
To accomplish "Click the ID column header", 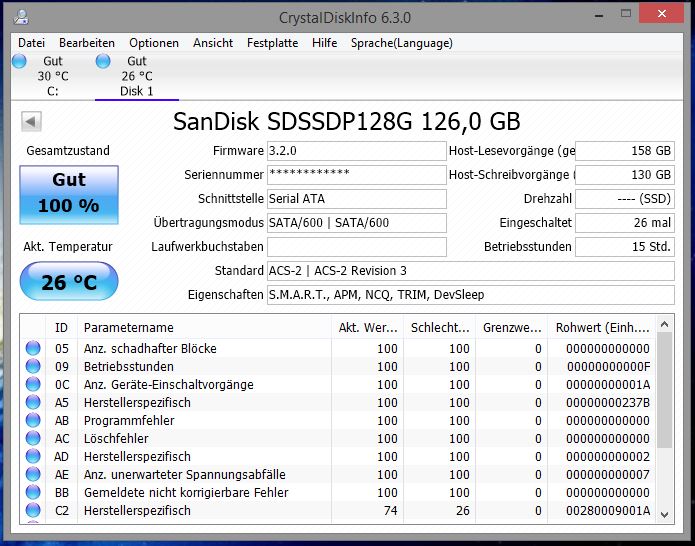I will click(61, 328).
